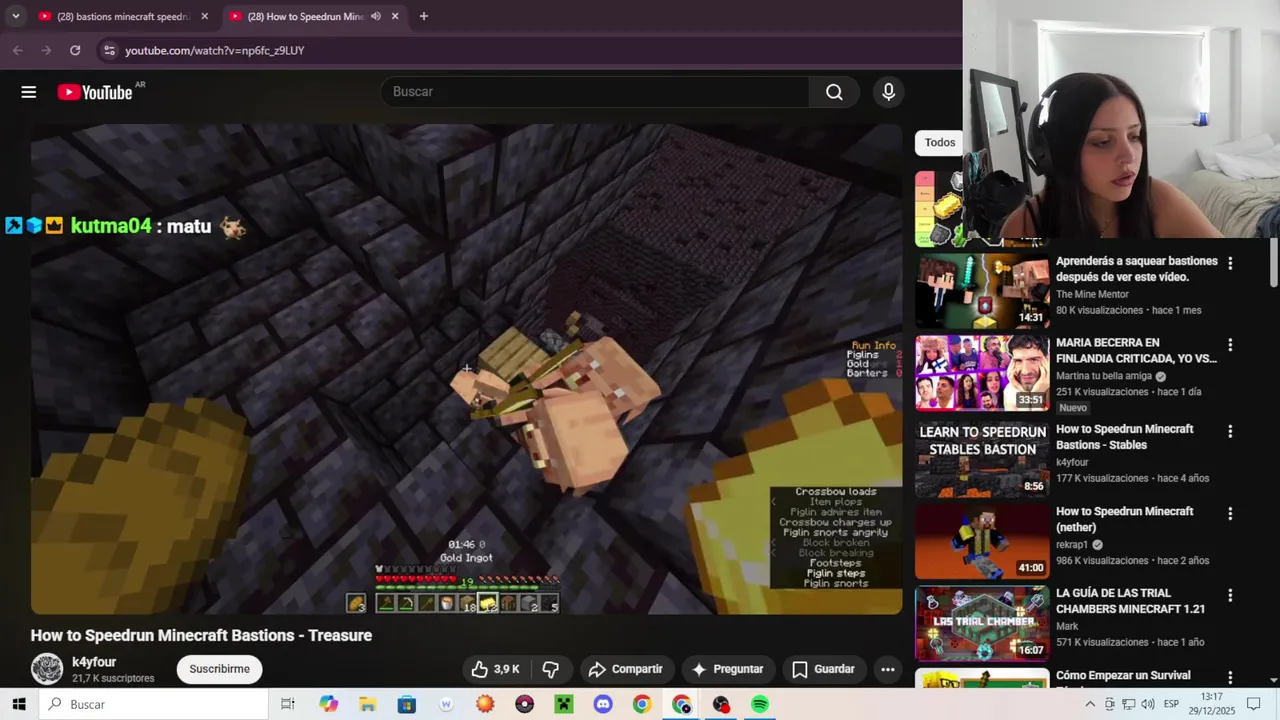Reload the page
Viewport: 1280px width, 720px height.
click(x=75, y=50)
